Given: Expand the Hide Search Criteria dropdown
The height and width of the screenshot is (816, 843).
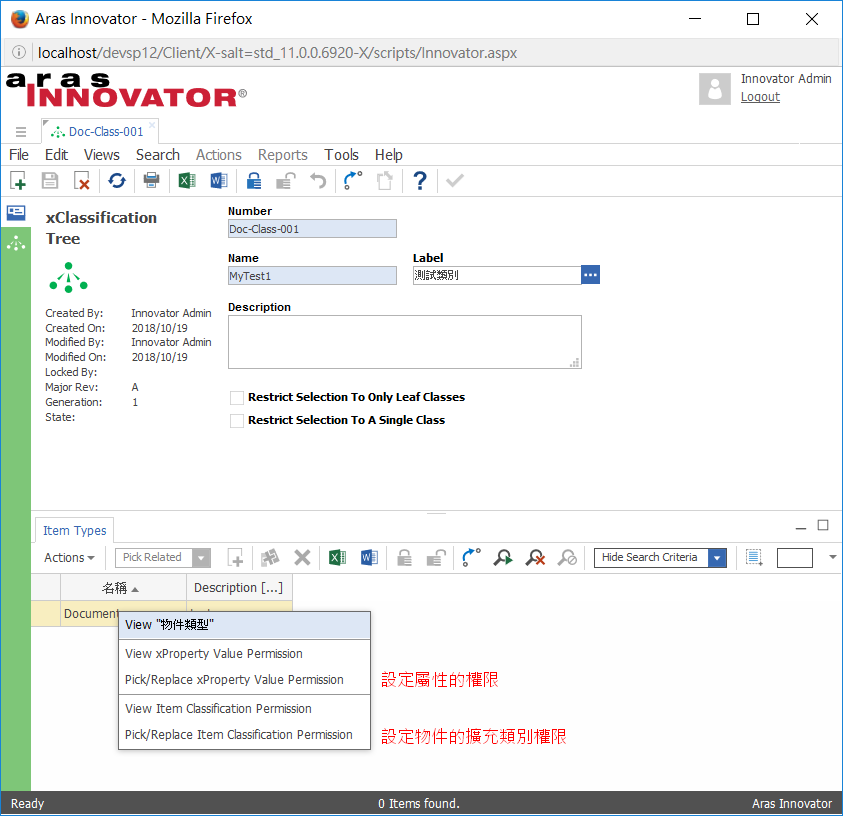Looking at the screenshot, I should pyautogui.click(x=717, y=557).
